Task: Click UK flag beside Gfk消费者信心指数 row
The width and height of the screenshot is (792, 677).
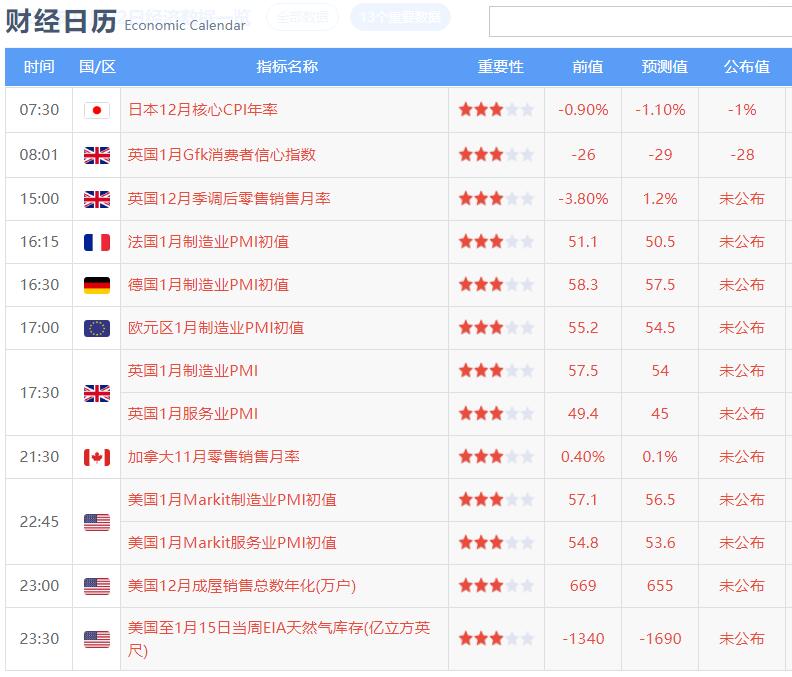Action: tap(97, 155)
